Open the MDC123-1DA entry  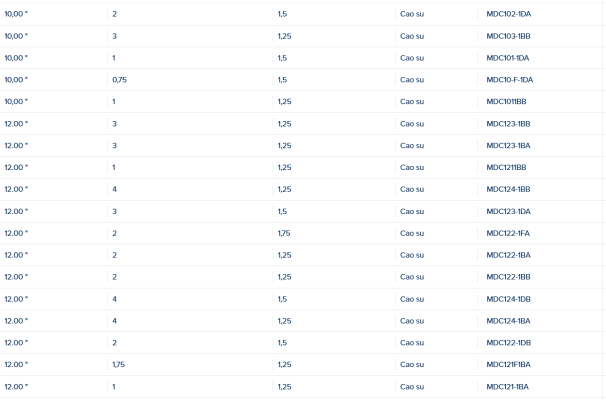tap(508, 211)
